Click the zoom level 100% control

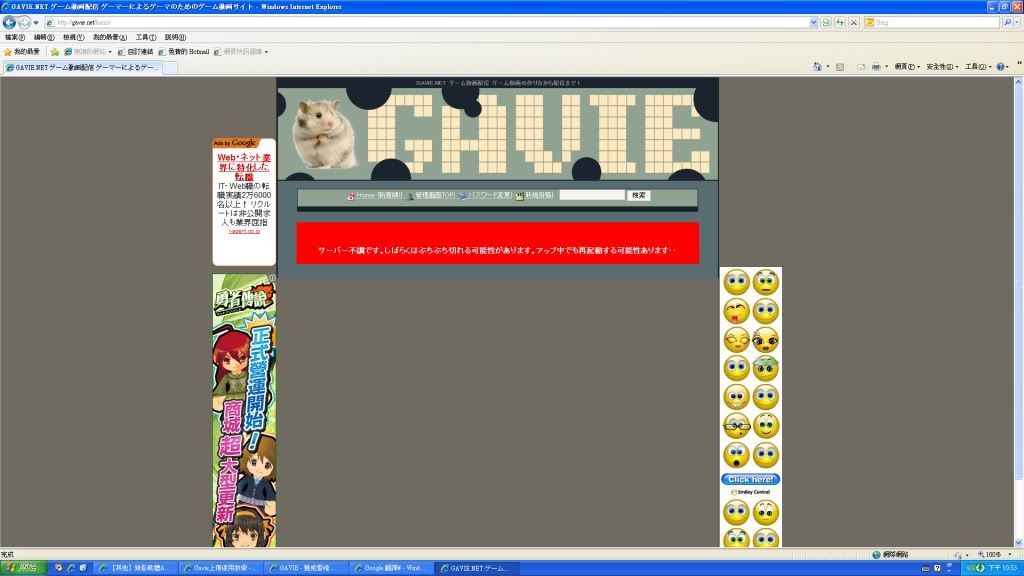coord(995,554)
